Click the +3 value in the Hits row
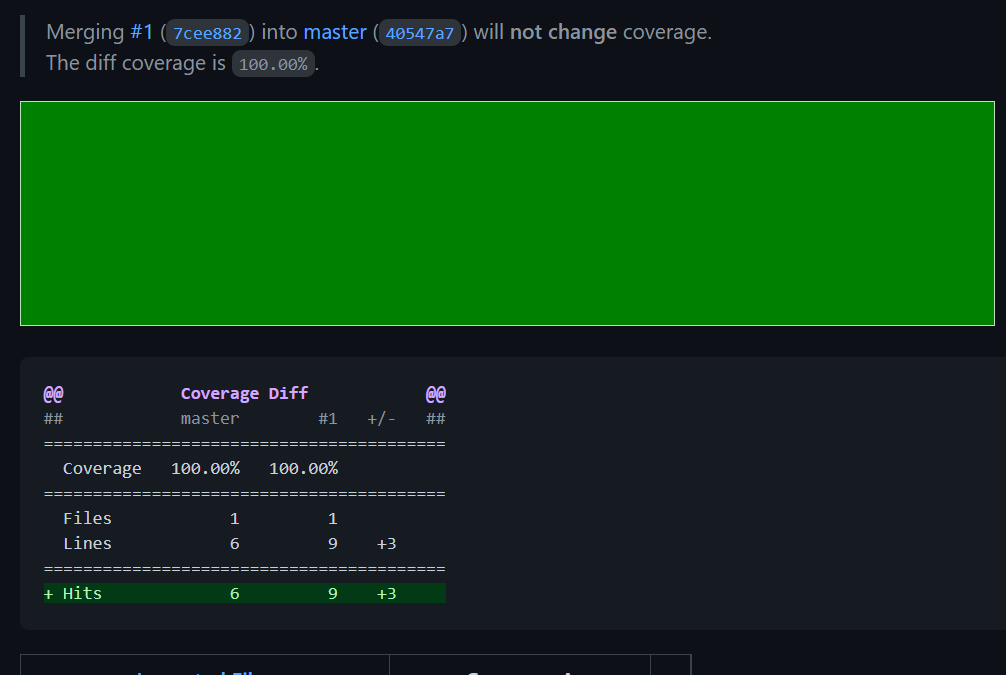 coord(386,593)
